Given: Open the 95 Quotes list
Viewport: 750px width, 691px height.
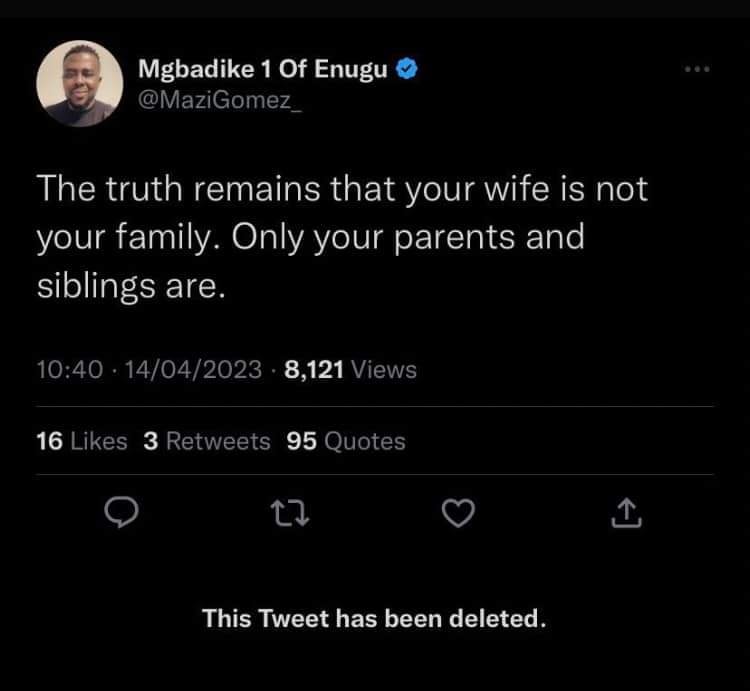Looking at the screenshot, I should coord(346,441).
